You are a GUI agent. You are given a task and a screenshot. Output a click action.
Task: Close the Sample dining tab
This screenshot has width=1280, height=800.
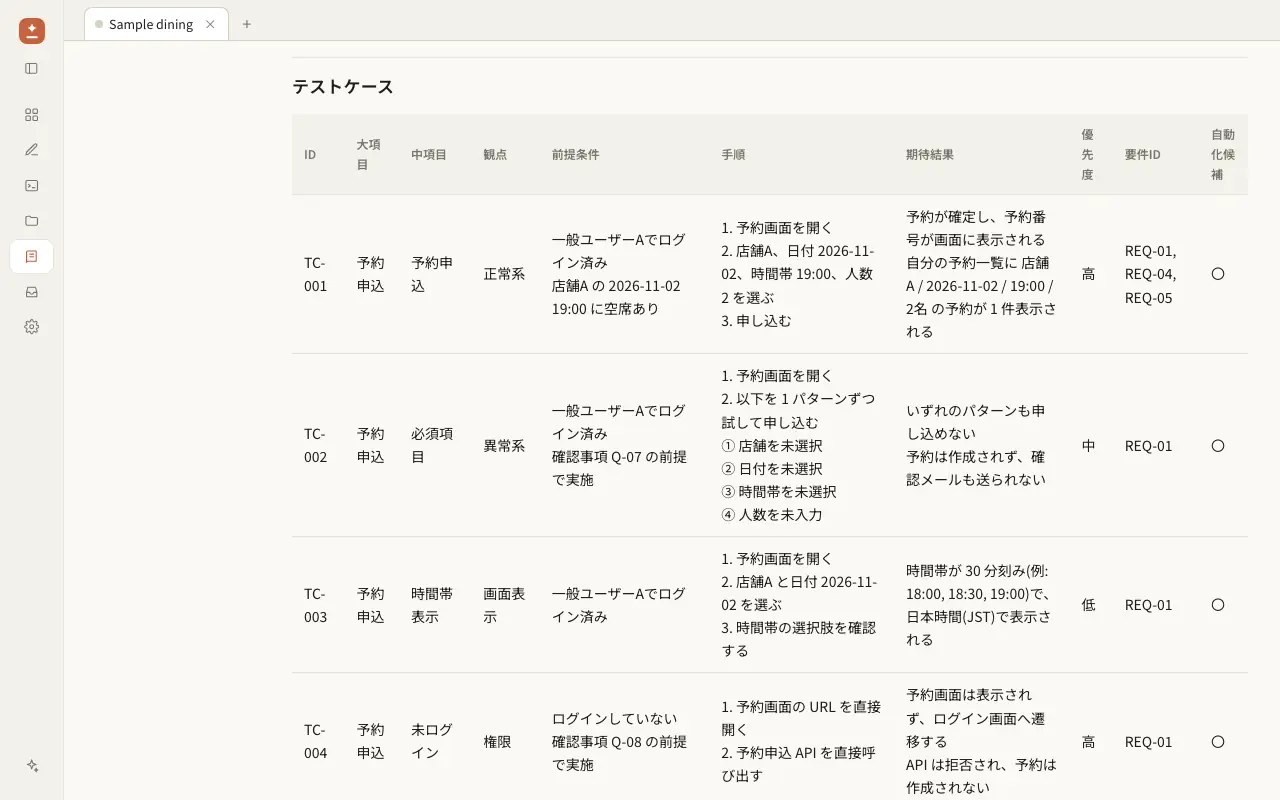click(x=210, y=24)
